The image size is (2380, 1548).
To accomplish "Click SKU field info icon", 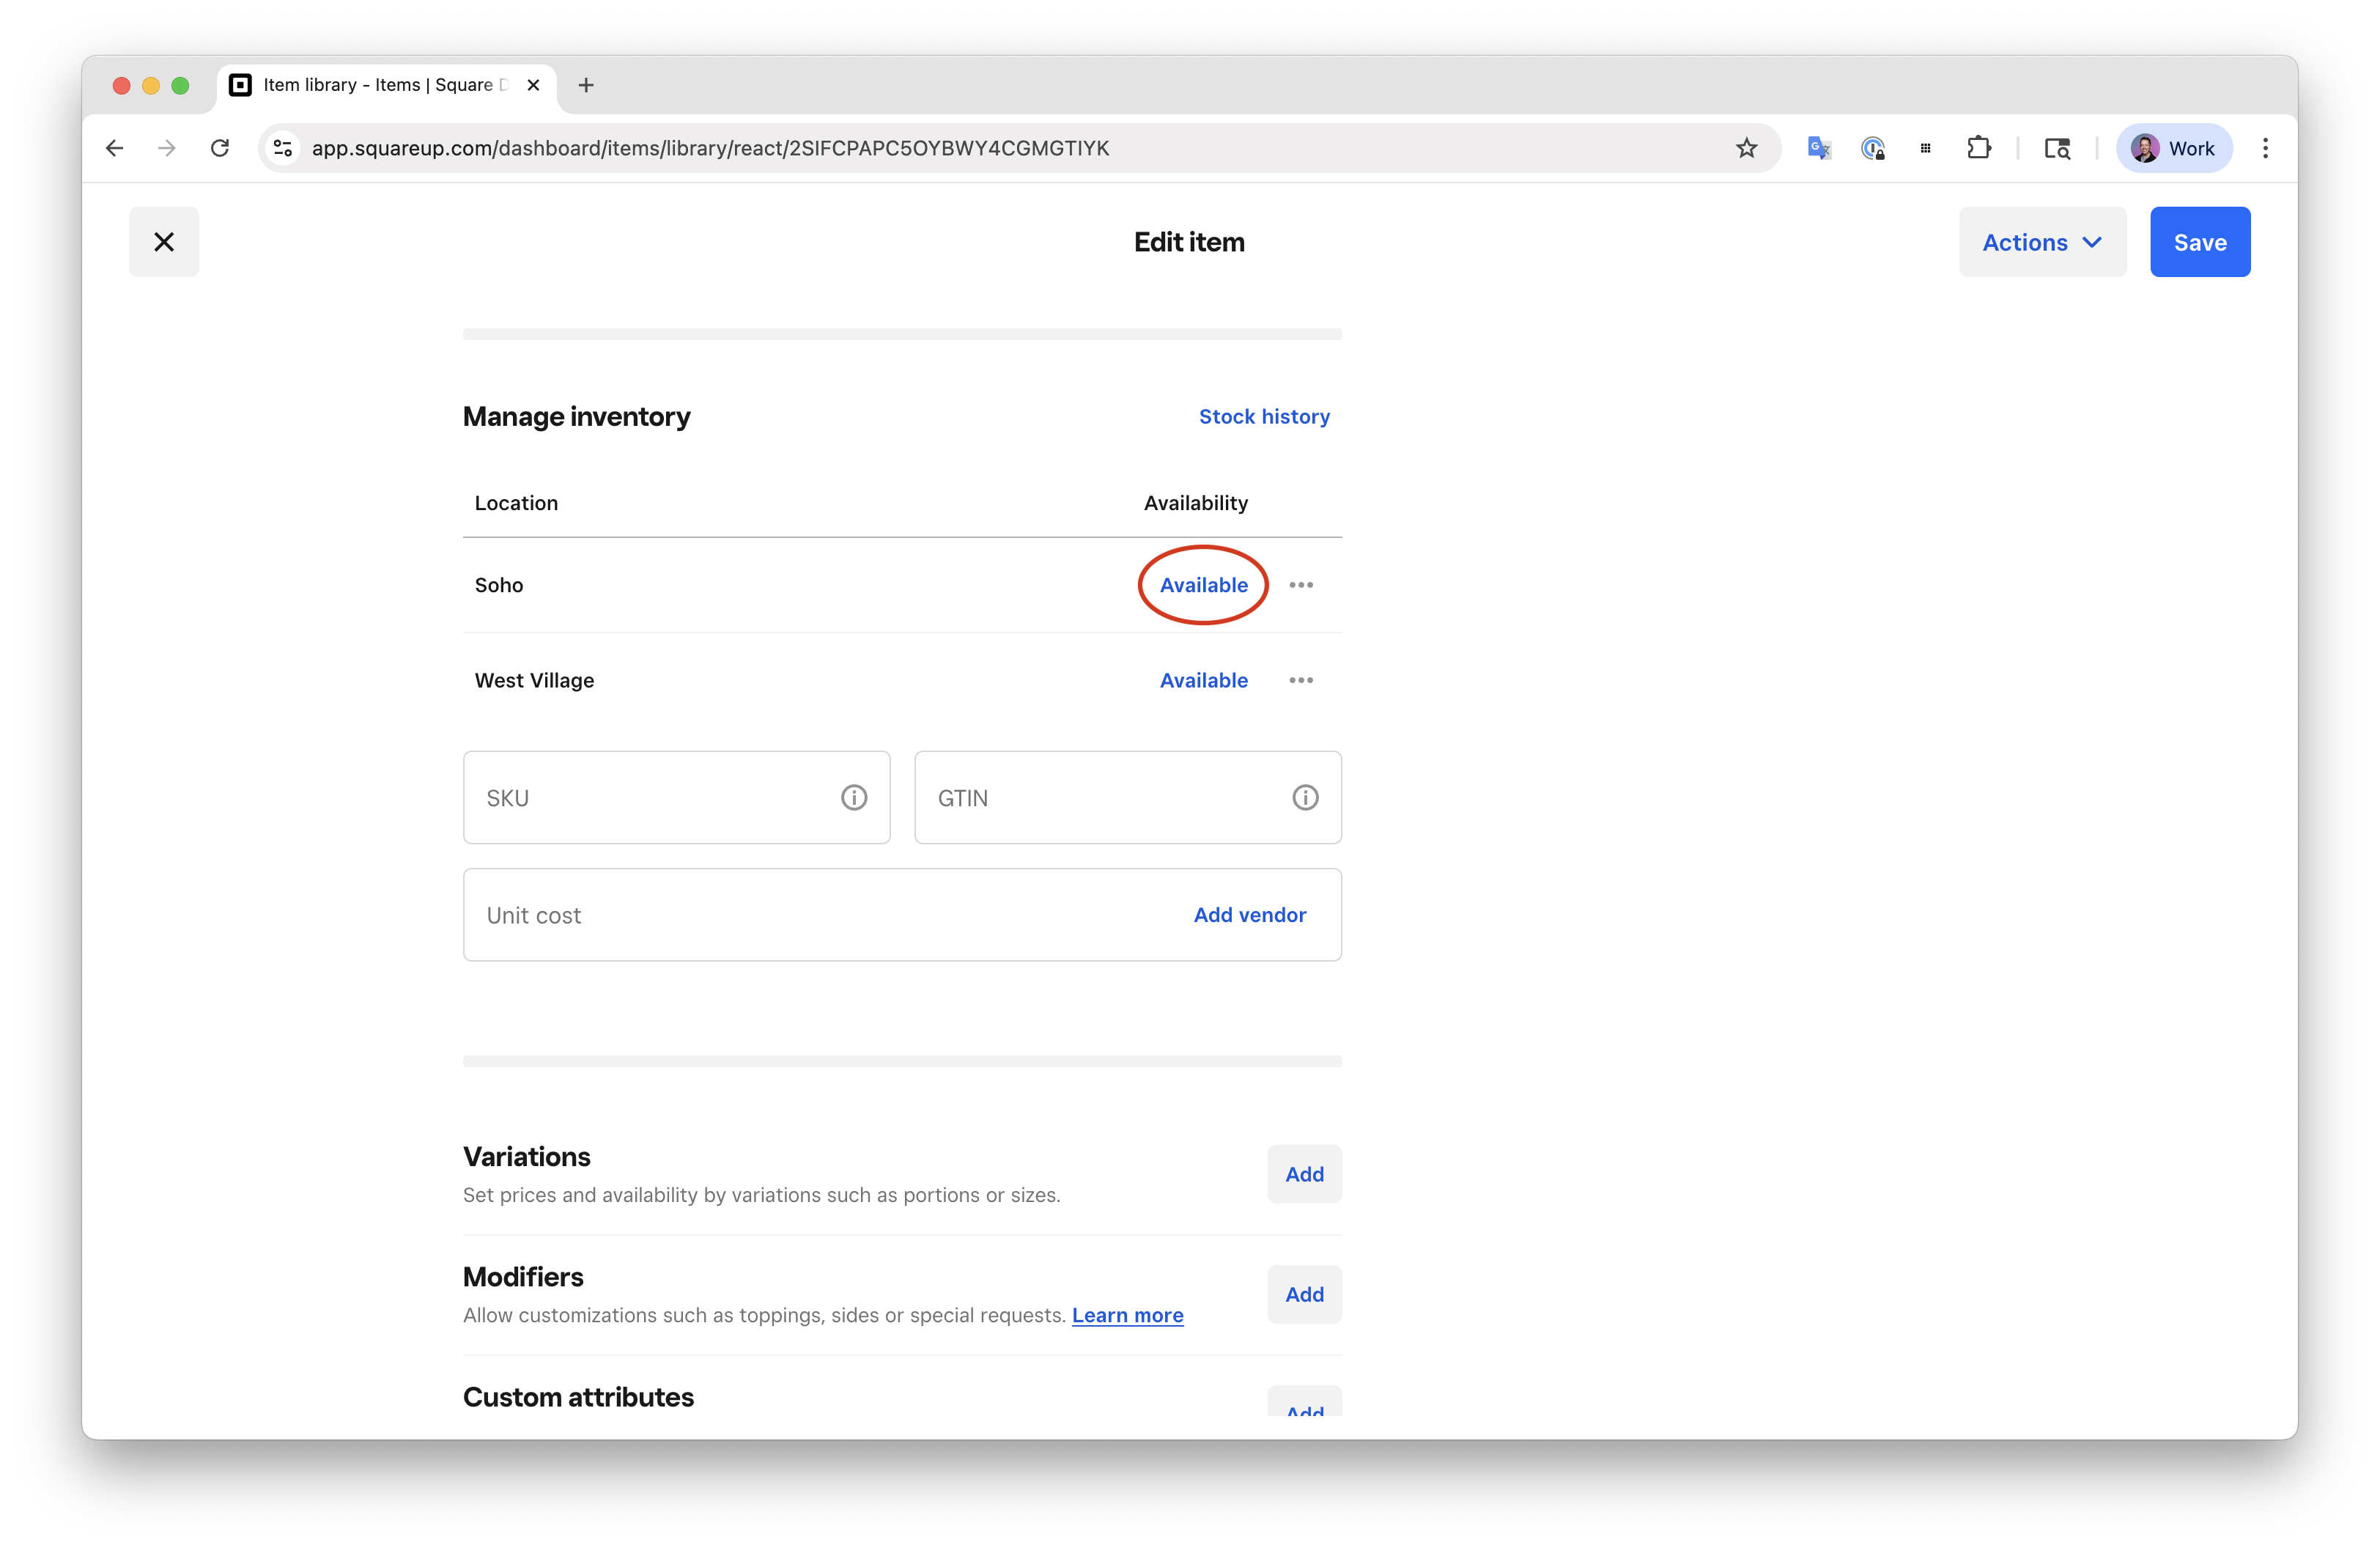I will pos(853,797).
